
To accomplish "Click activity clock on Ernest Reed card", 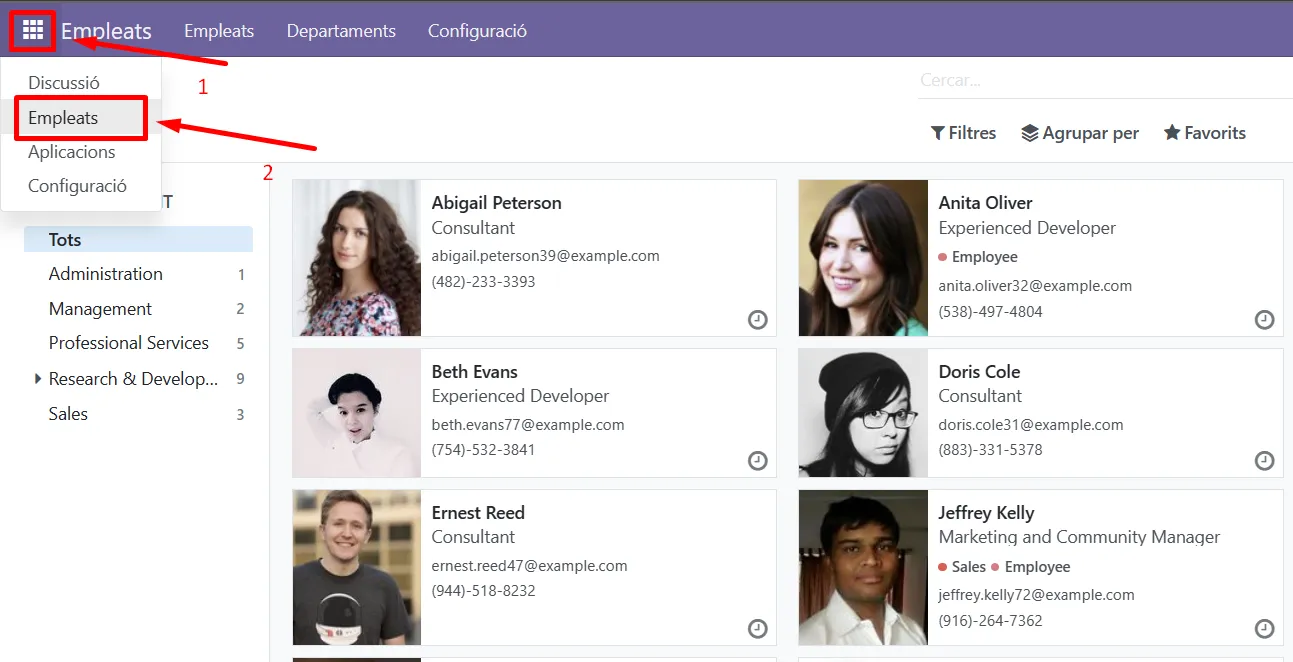I will click(758, 629).
